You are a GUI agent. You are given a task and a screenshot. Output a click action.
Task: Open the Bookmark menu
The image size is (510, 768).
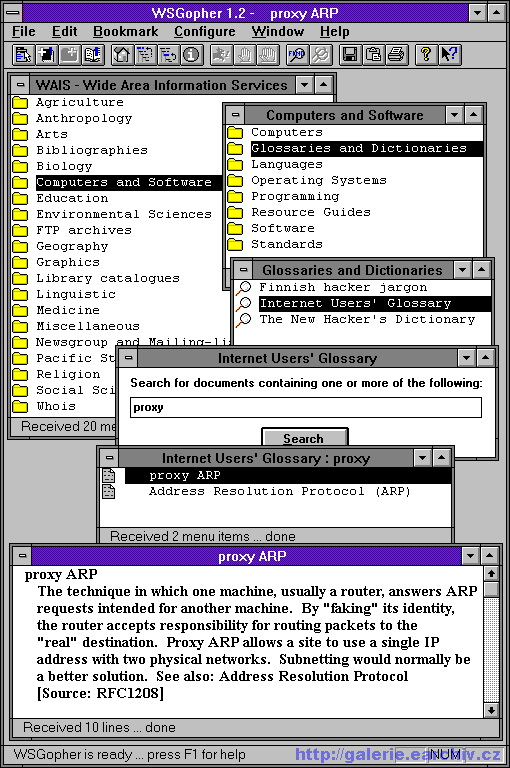[x=125, y=31]
